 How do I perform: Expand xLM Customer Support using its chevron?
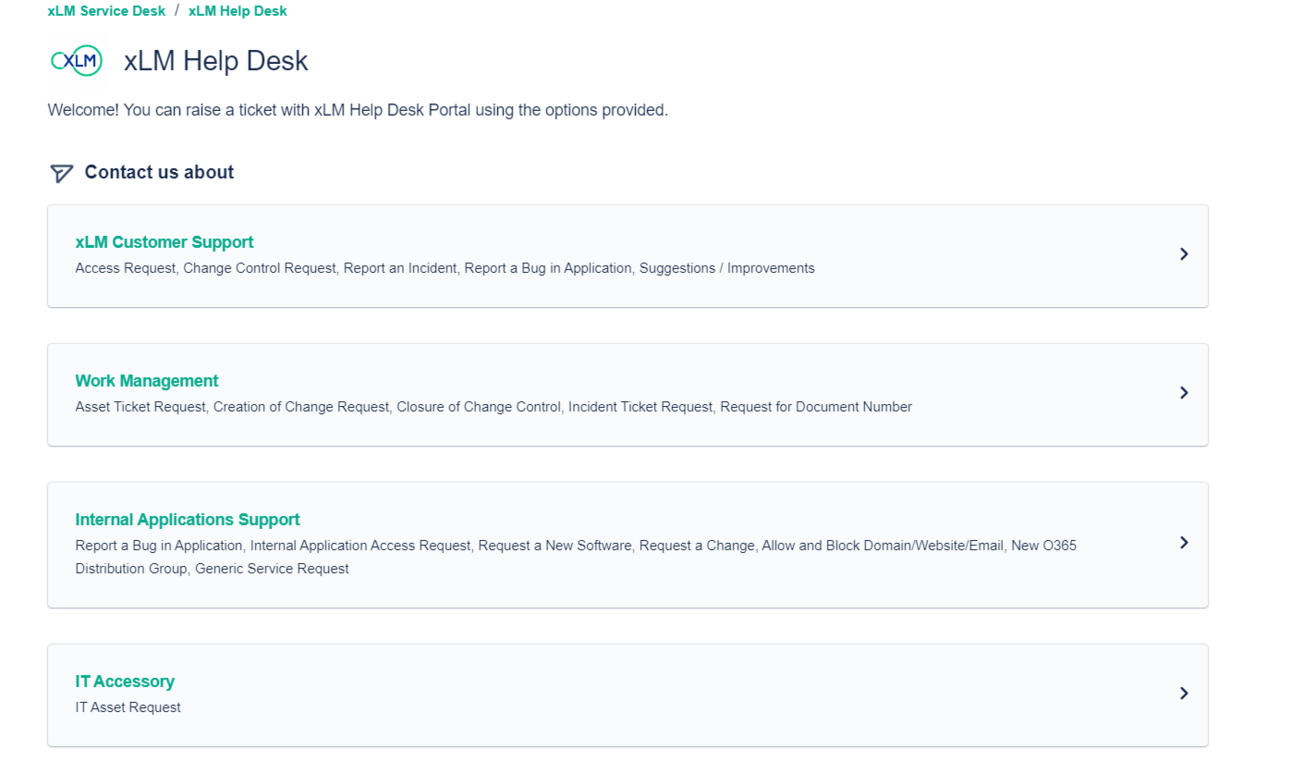click(x=1184, y=254)
